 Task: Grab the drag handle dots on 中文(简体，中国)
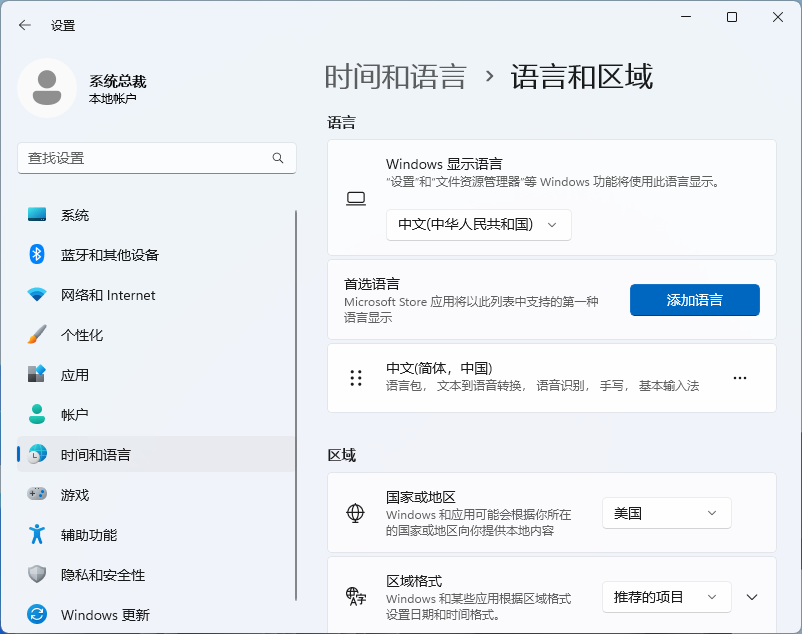tap(355, 378)
